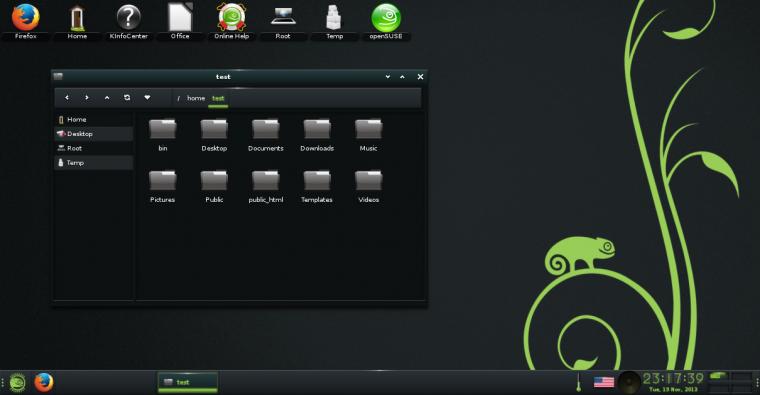760x395 pixels.
Task: Open the Temp desktop shortcut
Action: (334, 21)
